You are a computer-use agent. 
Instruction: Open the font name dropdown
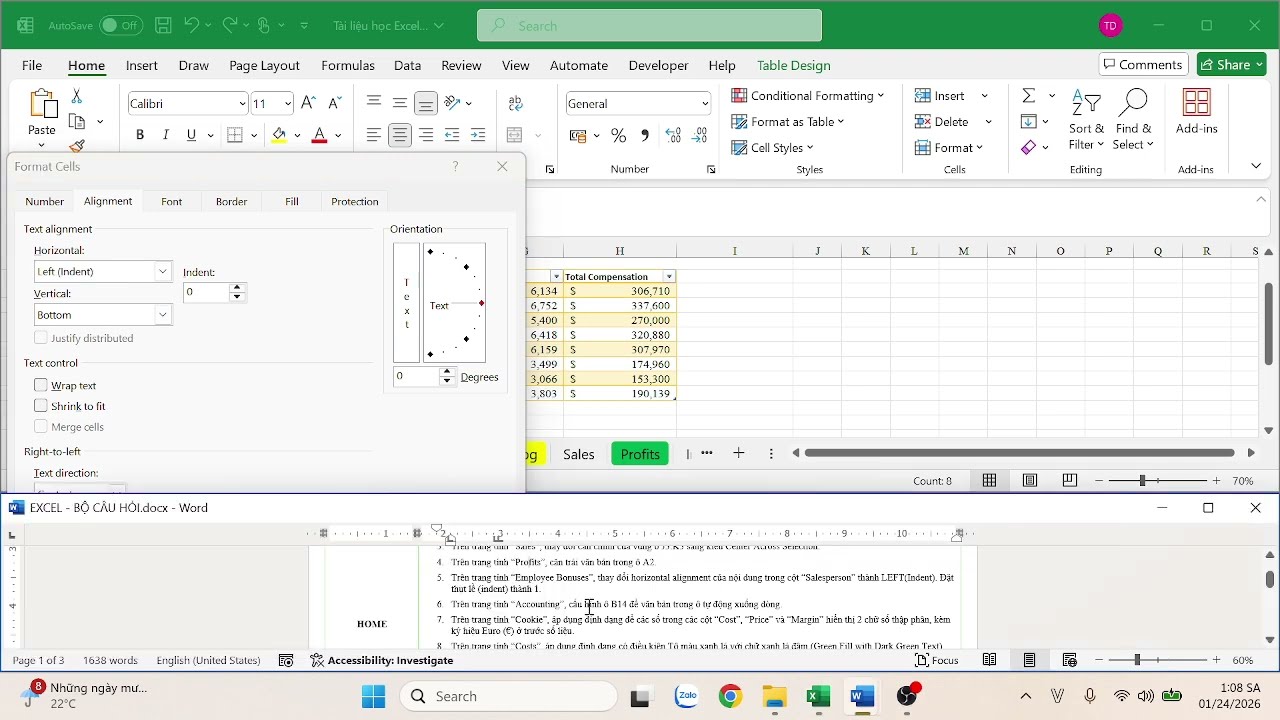click(x=242, y=104)
